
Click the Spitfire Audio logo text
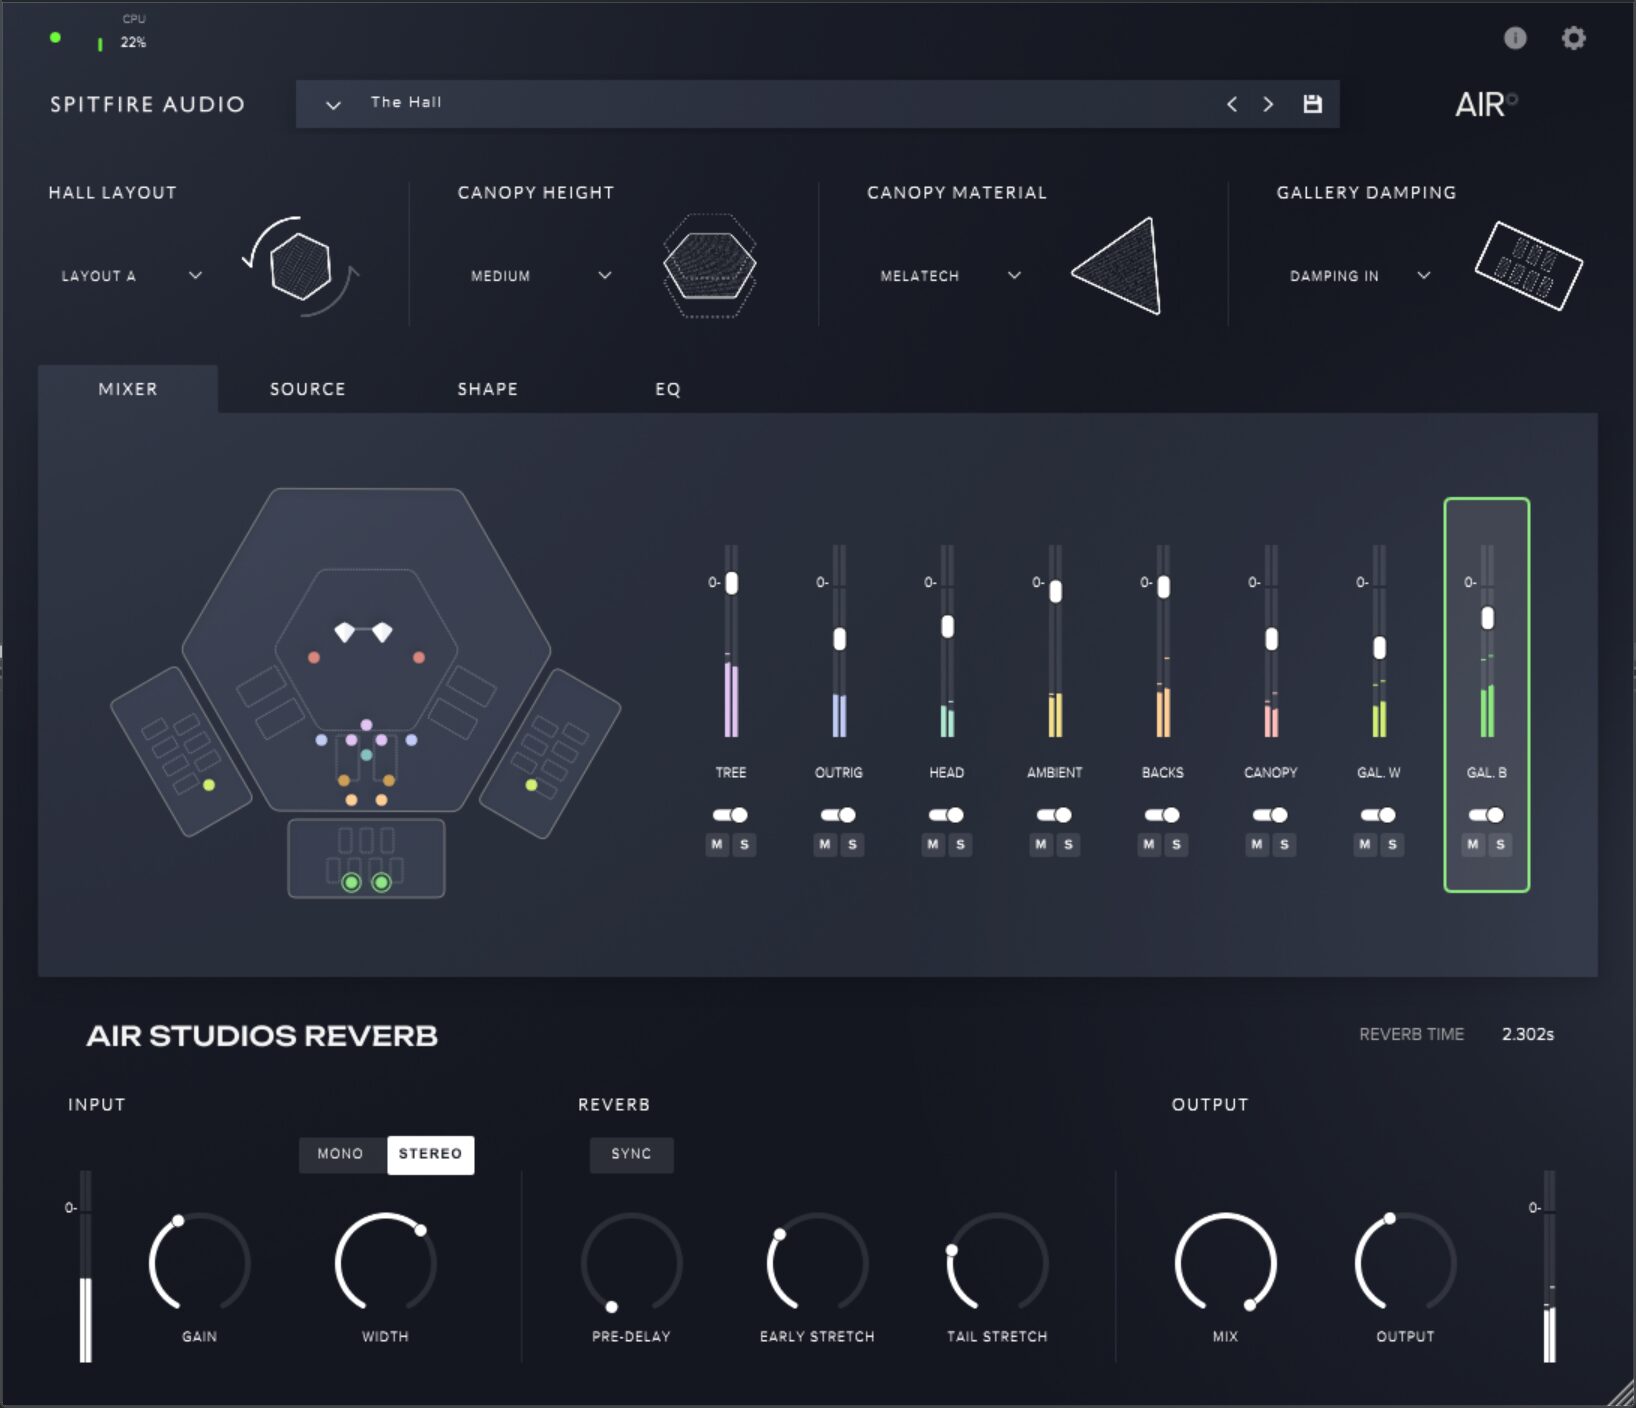coord(147,104)
